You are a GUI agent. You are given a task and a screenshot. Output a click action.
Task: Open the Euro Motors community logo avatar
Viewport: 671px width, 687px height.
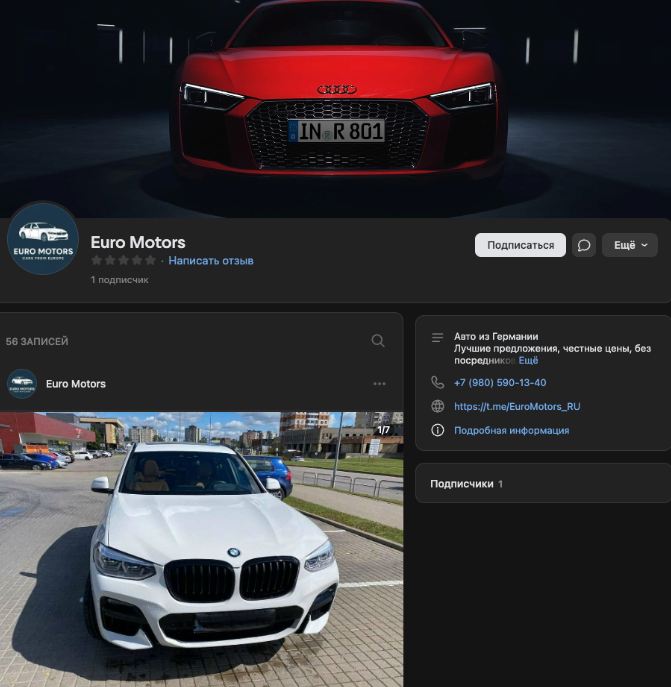(43, 239)
